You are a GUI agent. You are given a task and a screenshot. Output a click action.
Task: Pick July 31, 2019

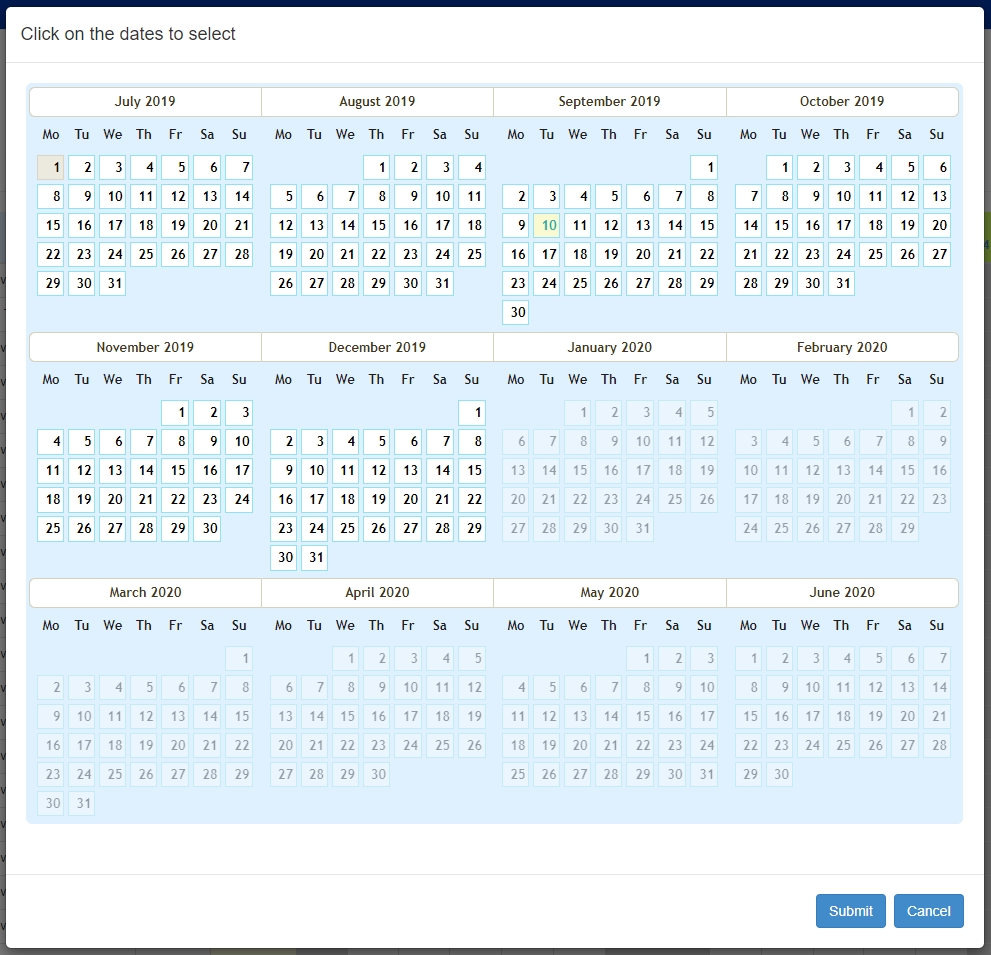pyautogui.click(x=112, y=283)
